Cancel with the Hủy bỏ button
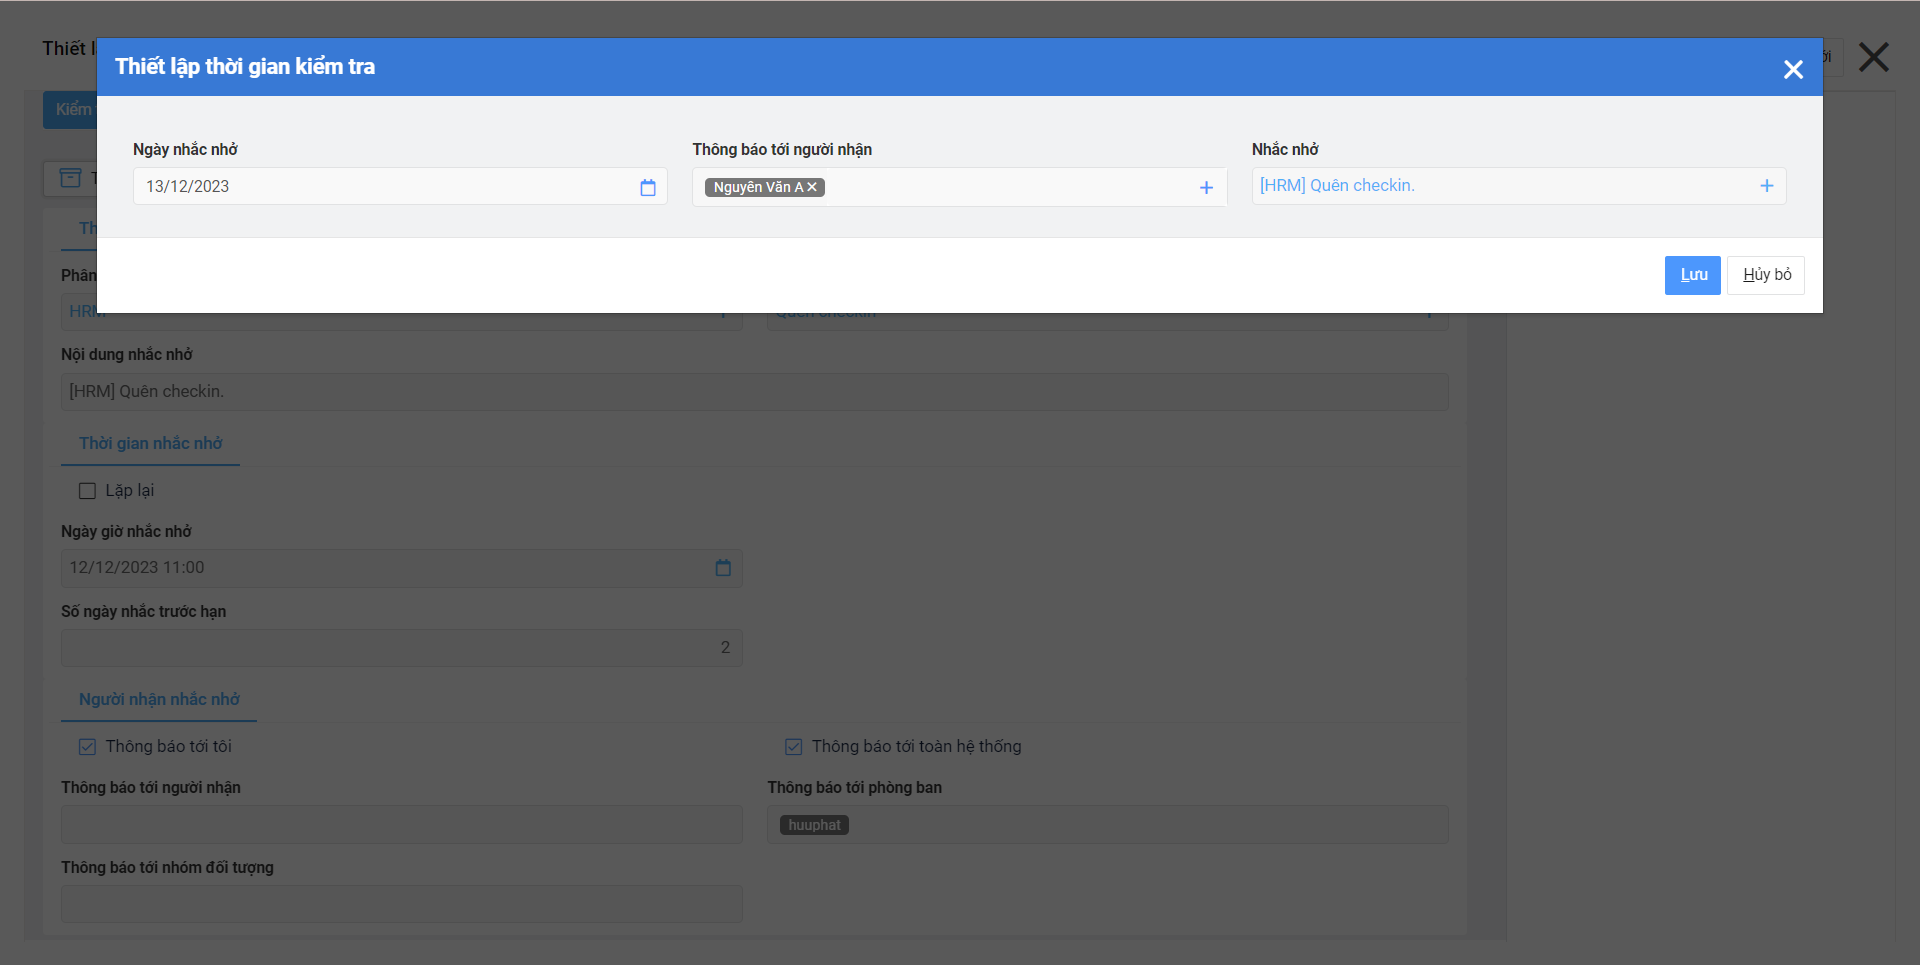 pyautogui.click(x=1766, y=275)
